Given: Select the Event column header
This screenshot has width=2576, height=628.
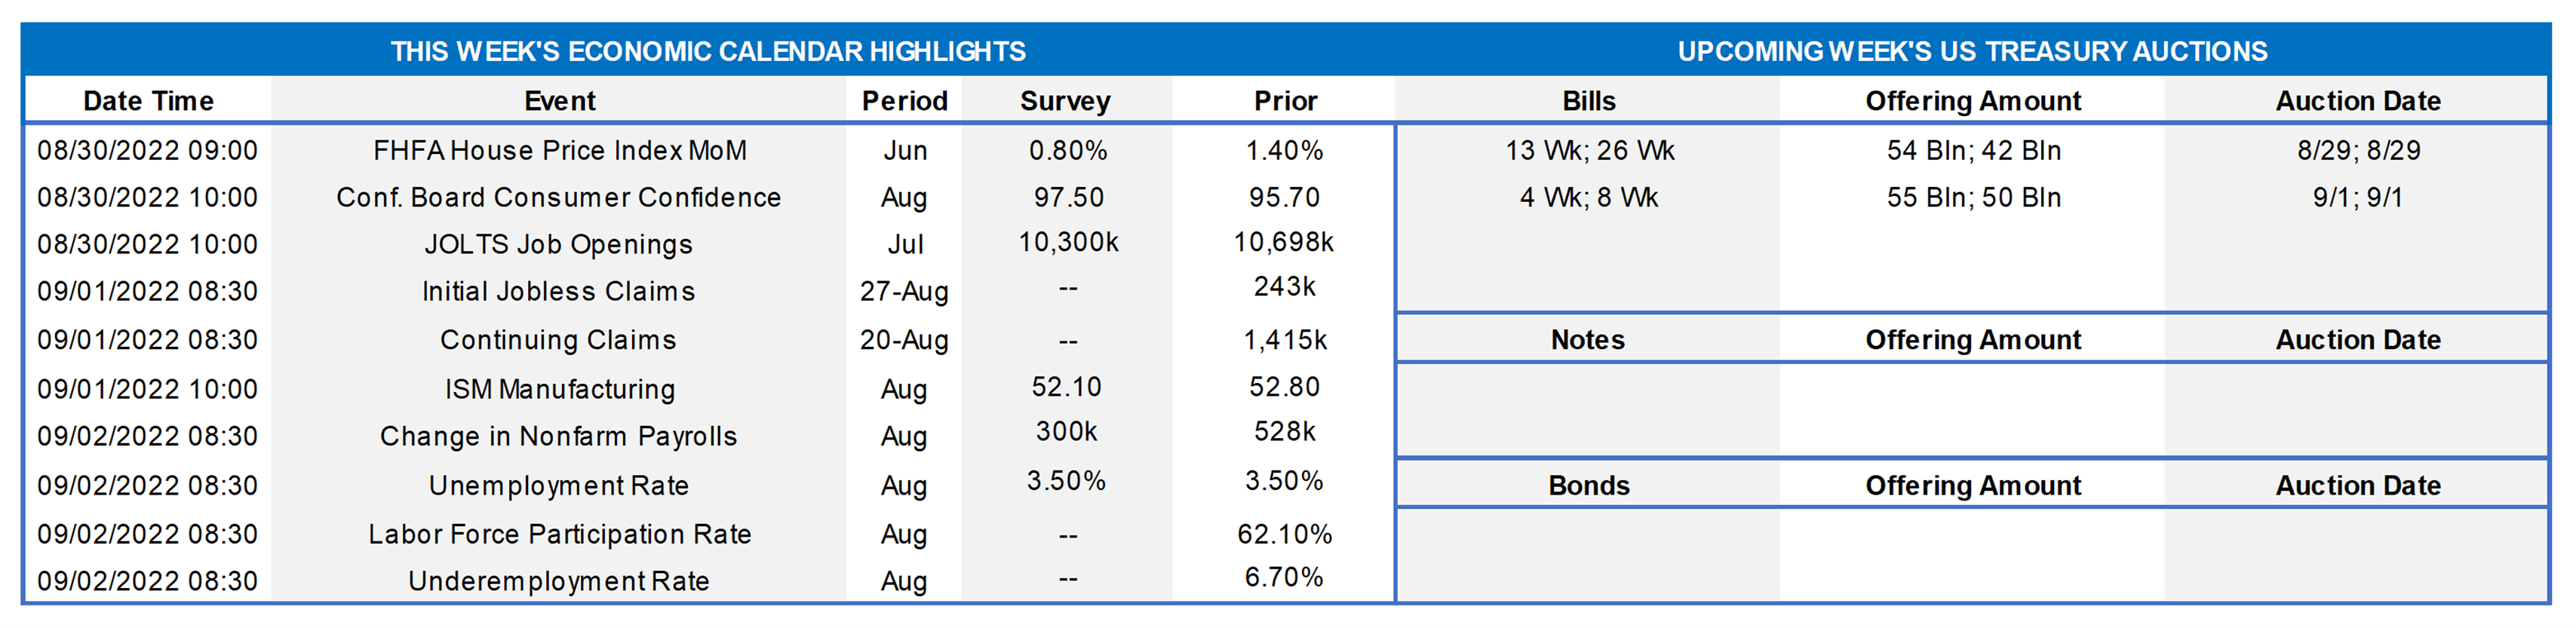Looking at the screenshot, I should (x=559, y=101).
